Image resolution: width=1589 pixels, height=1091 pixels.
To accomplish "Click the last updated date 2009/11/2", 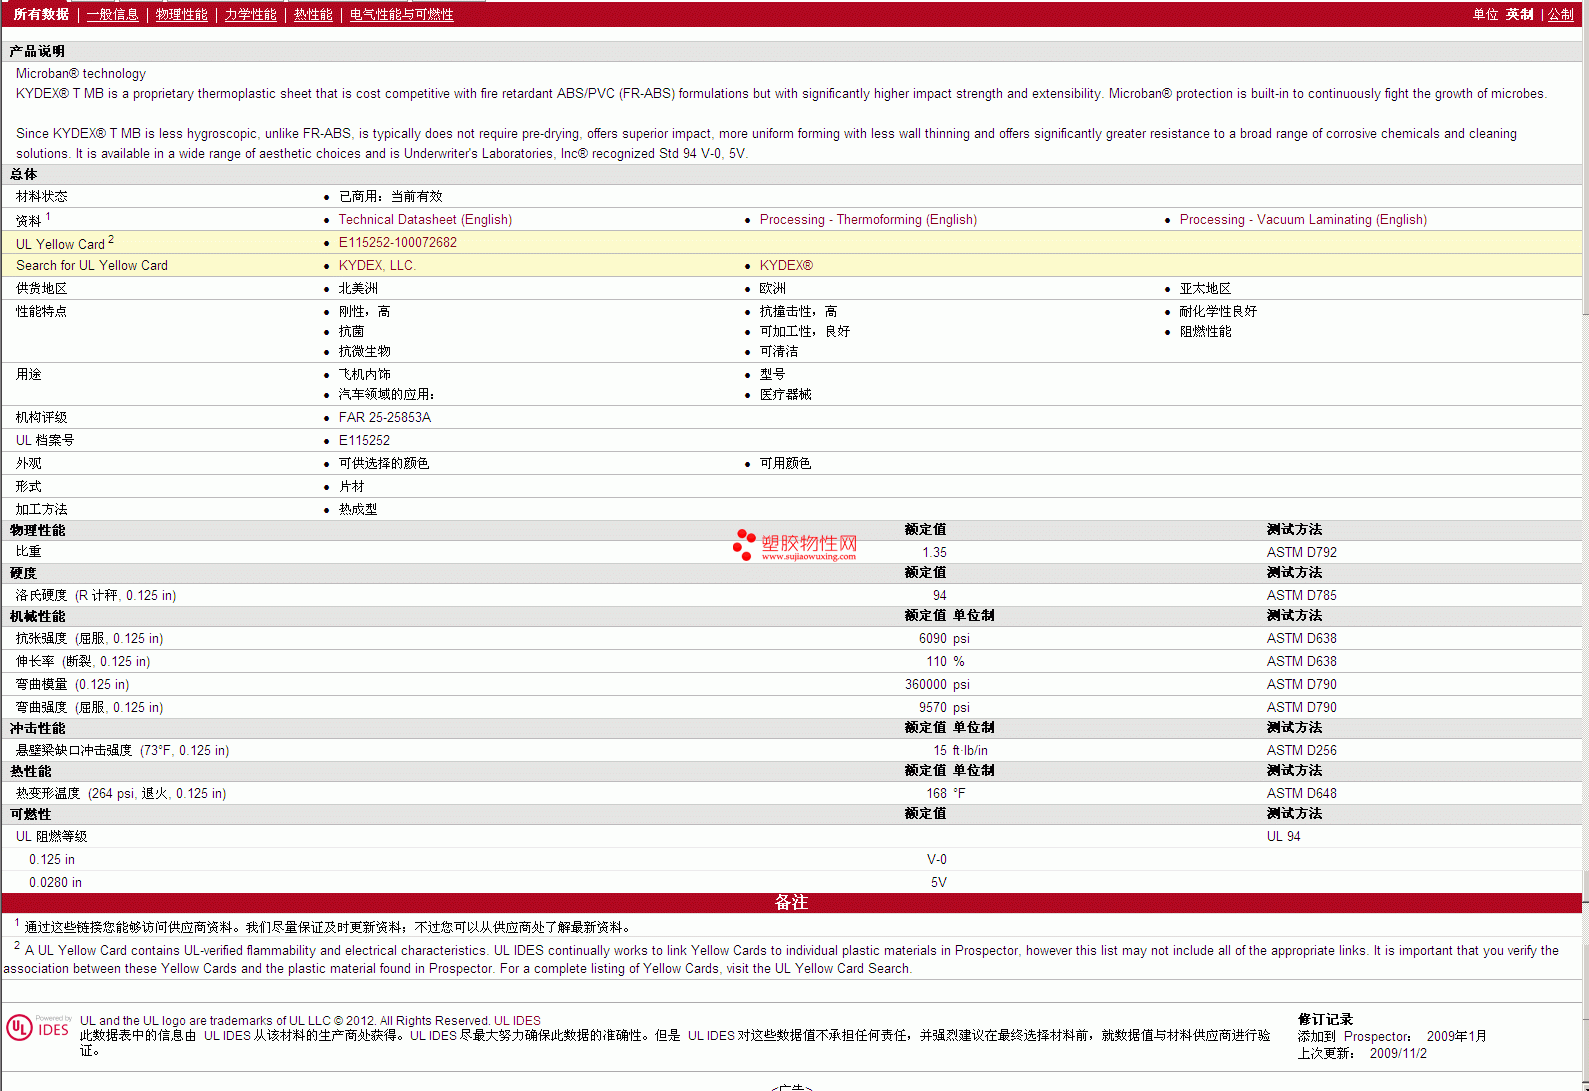I will click(x=1398, y=1053).
